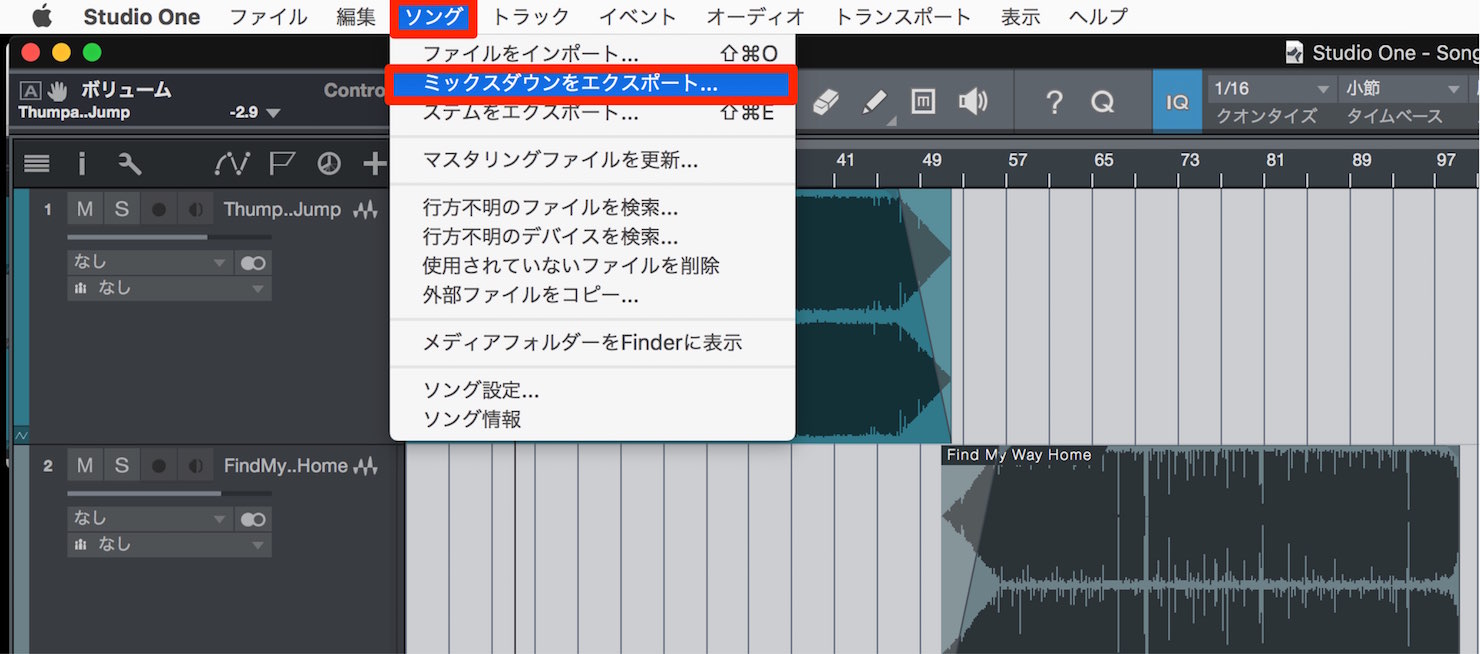Open the tempo track clock icon
1480x654 pixels.
click(x=329, y=164)
